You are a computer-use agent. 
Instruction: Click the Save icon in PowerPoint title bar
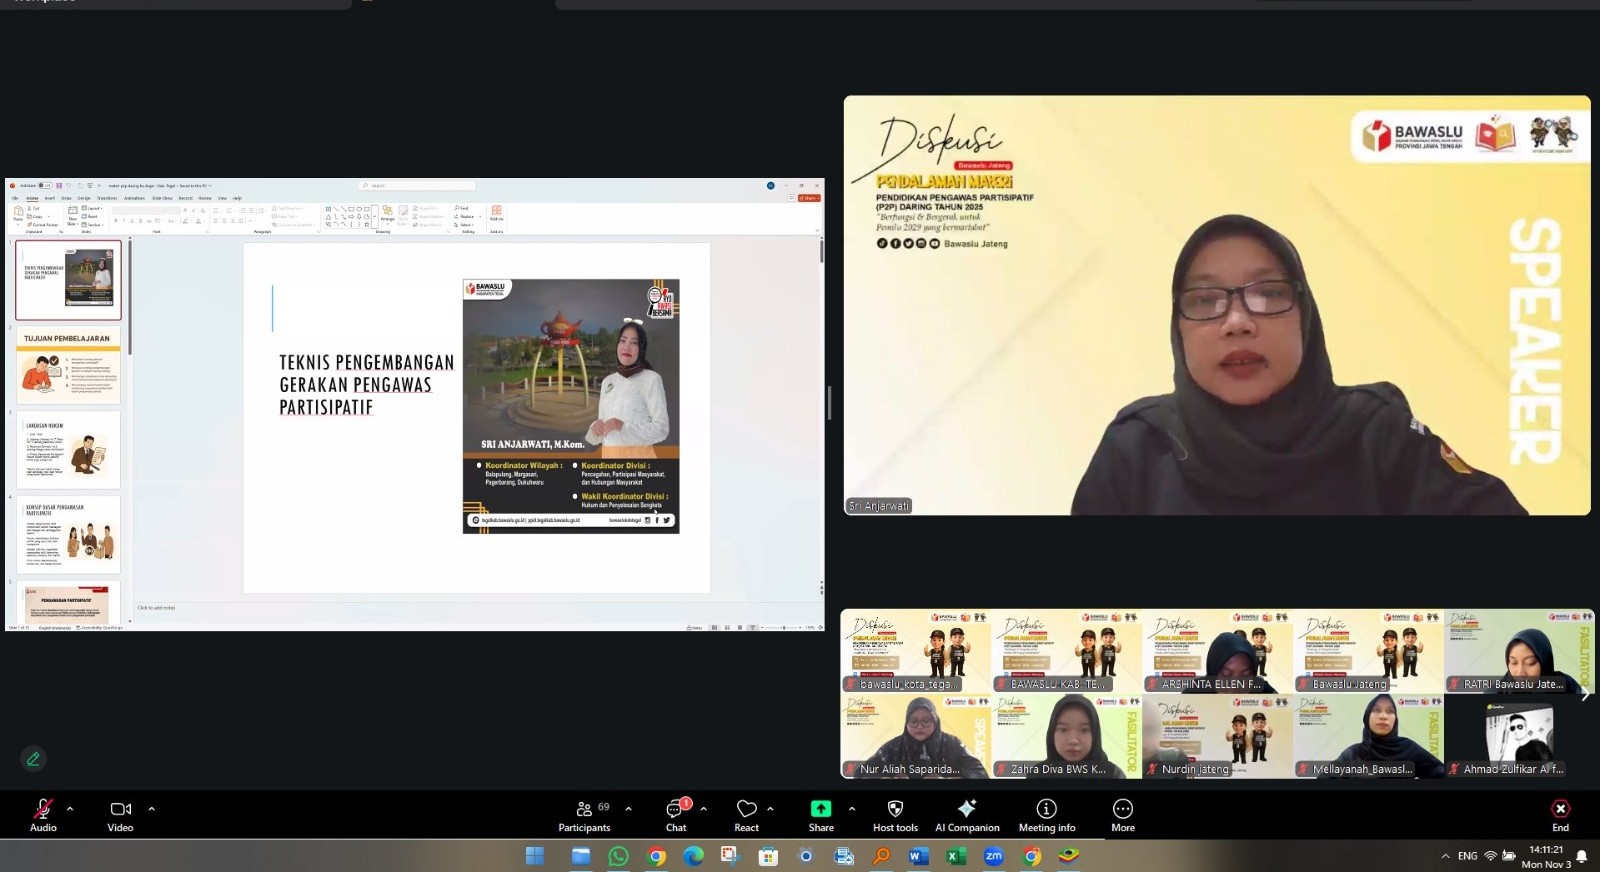tap(59, 185)
